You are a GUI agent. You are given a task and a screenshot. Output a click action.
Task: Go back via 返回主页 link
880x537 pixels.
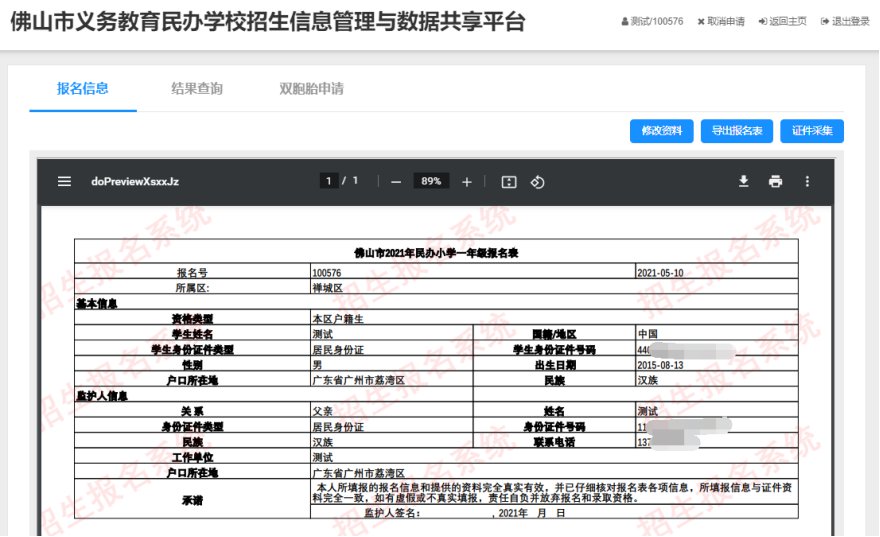(x=783, y=21)
